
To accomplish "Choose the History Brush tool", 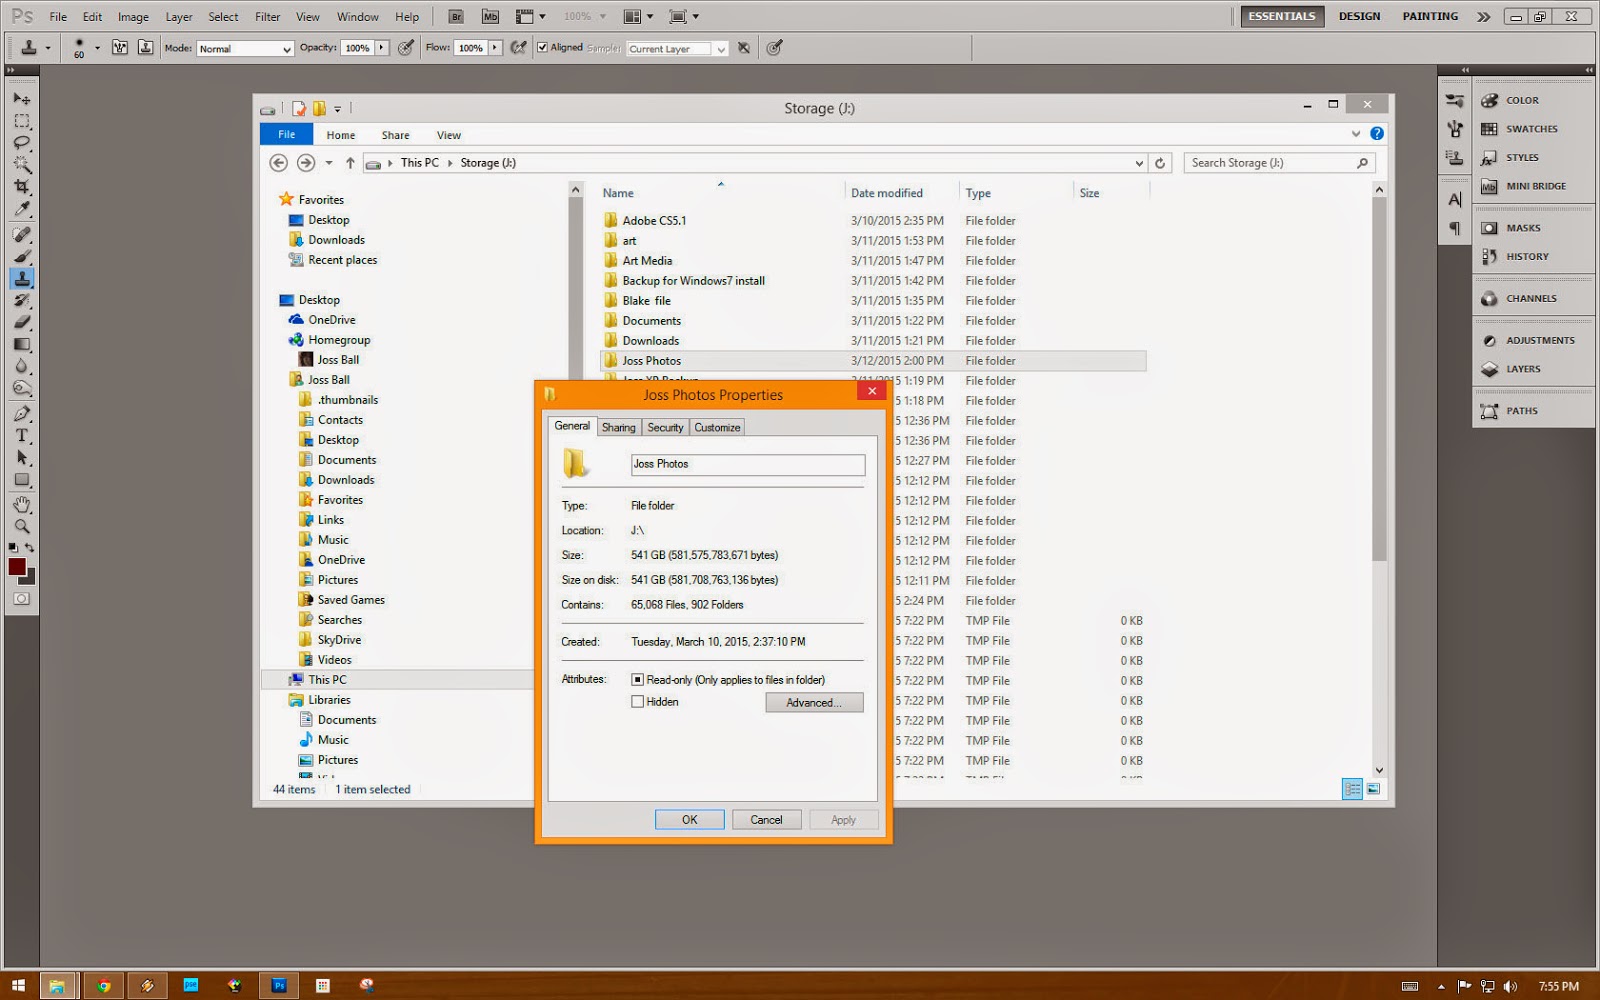I will tap(21, 301).
